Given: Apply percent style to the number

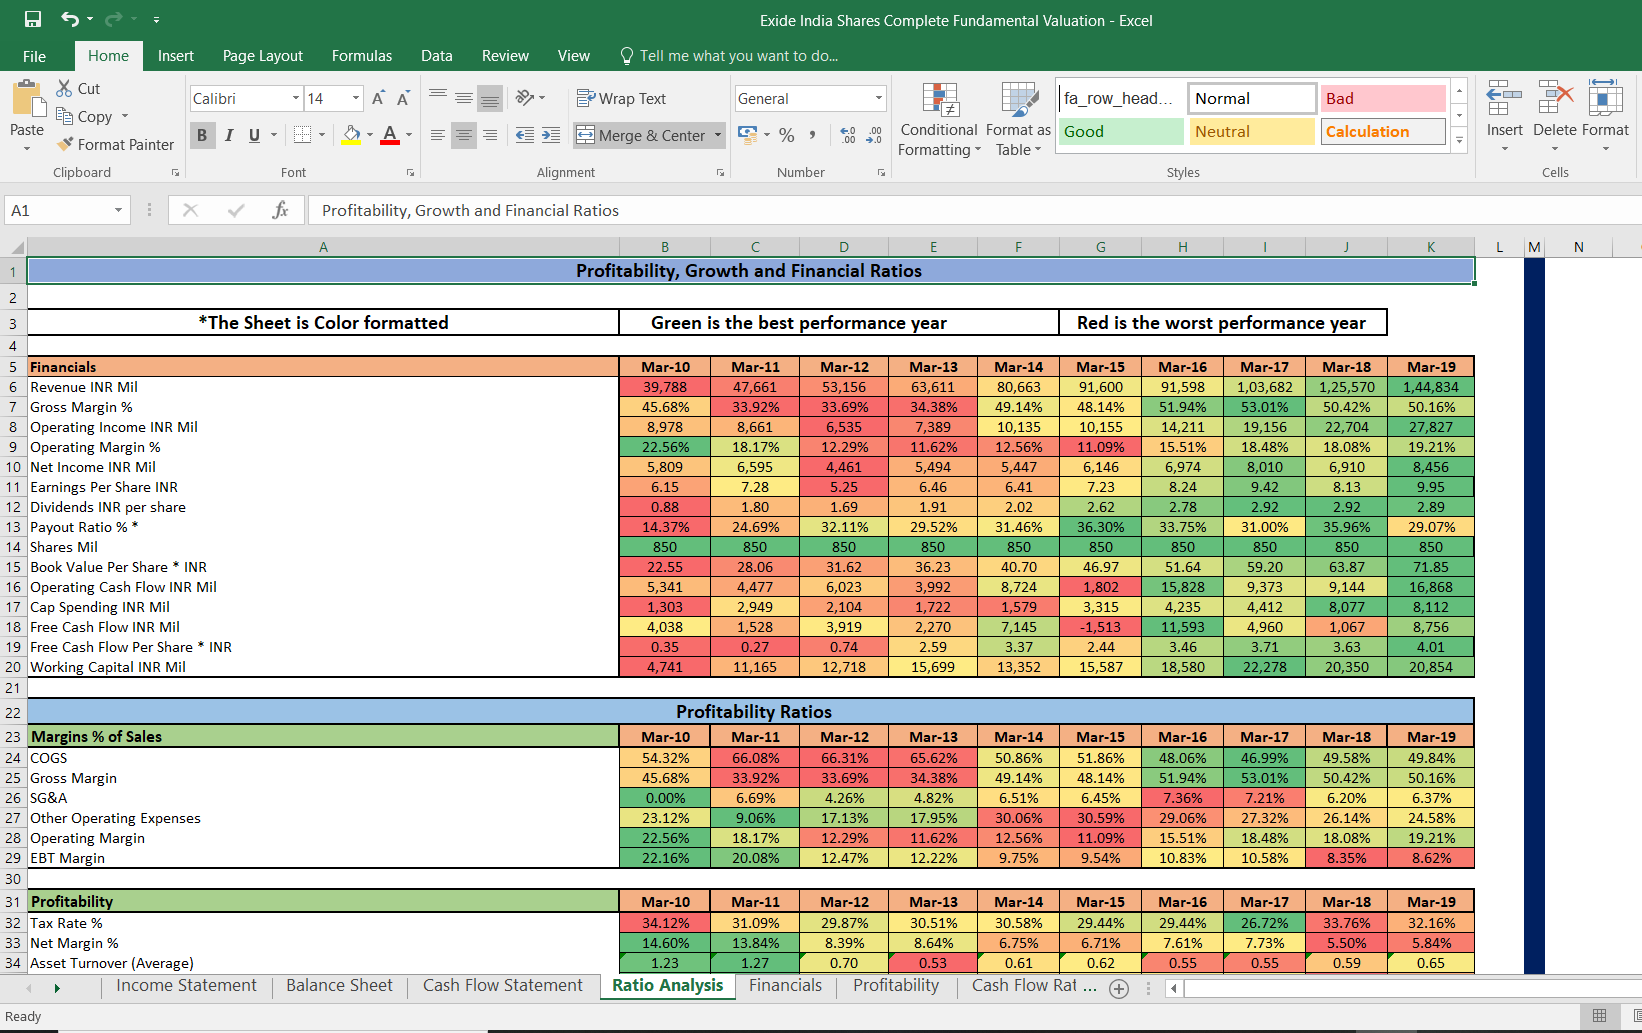Looking at the screenshot, I should [x=787, y=135].
